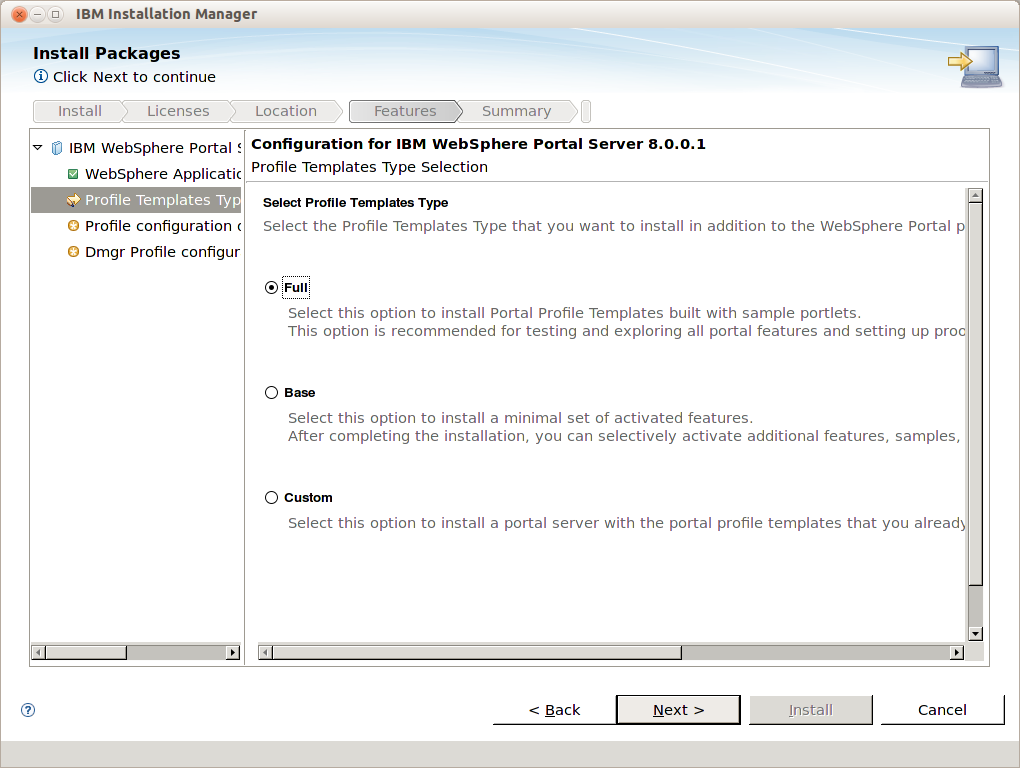Collapse the IBM WebSphere Portal Server tree node
Screen dimensions: 1020x768
38,148
